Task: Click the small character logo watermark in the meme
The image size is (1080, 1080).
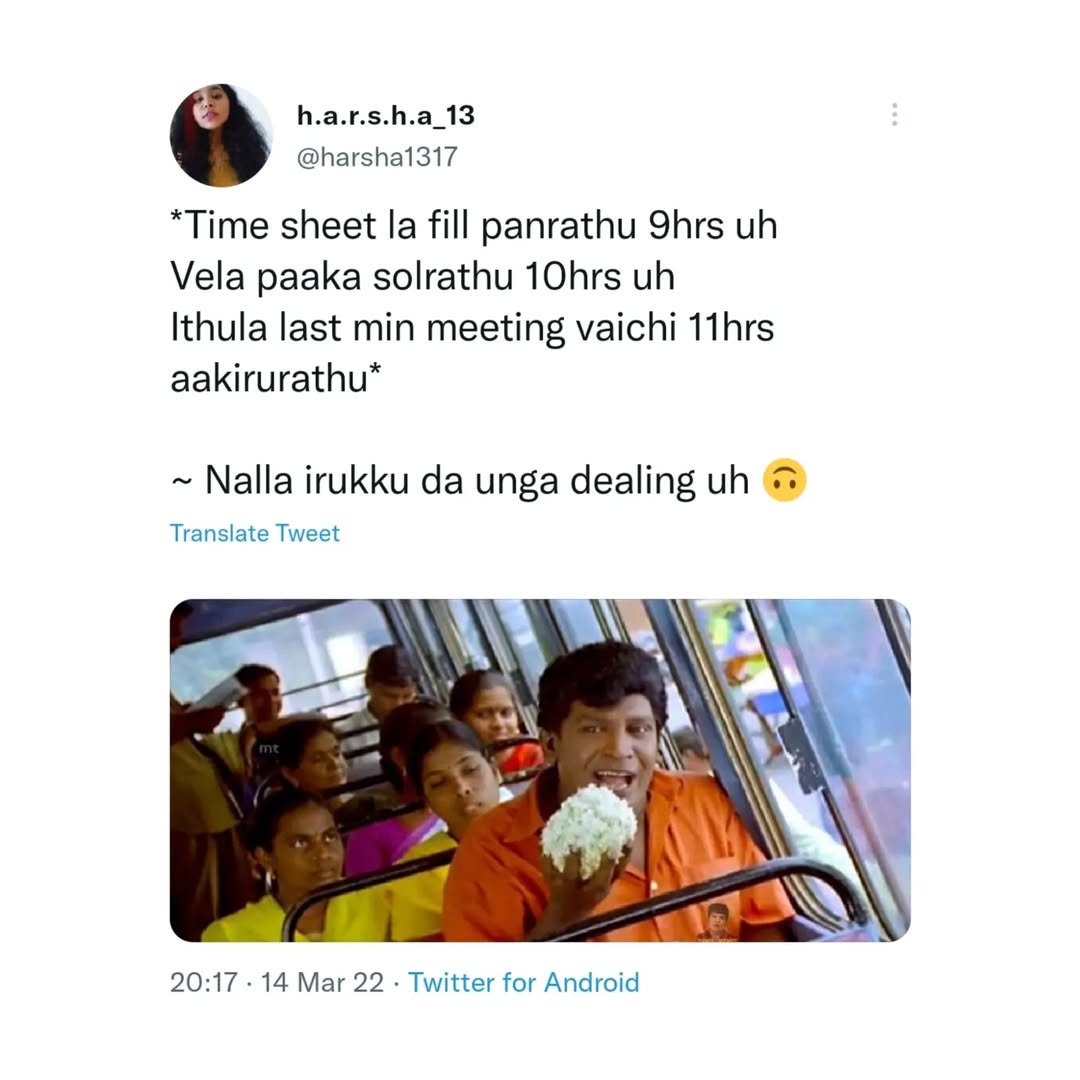Action: (716, 921)
